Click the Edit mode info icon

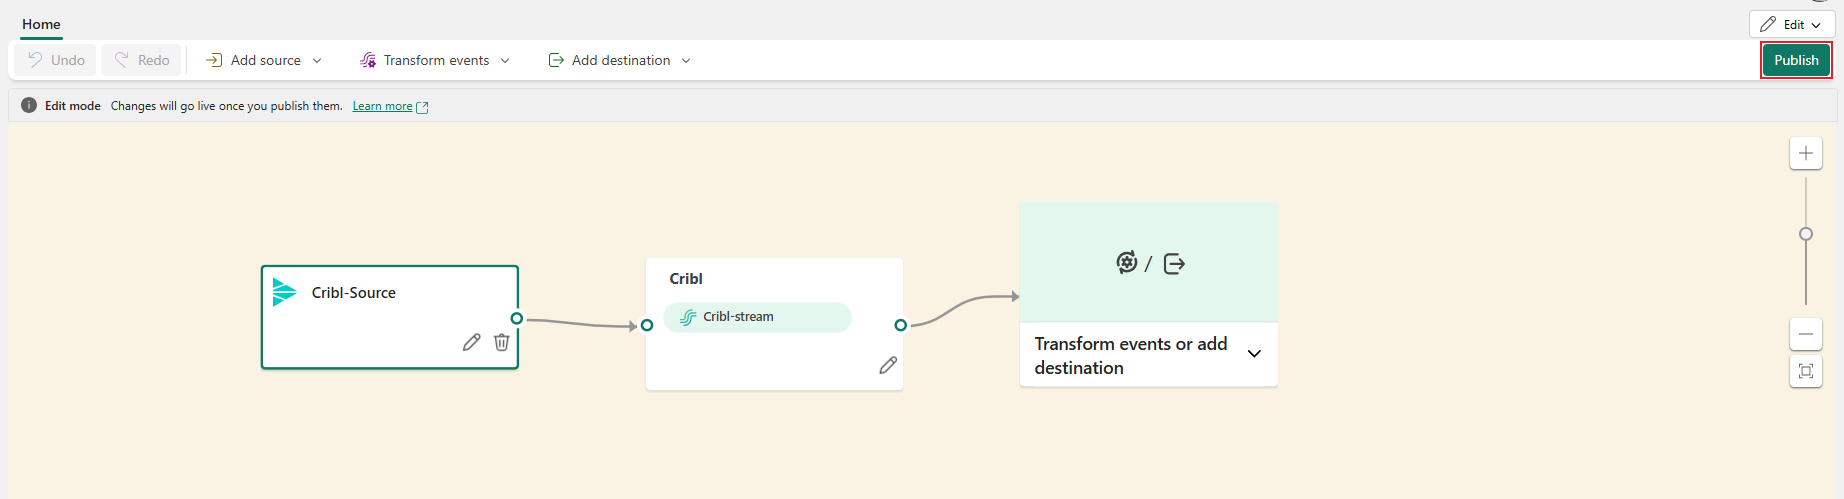pyautogui.click(x=29, y=105)
